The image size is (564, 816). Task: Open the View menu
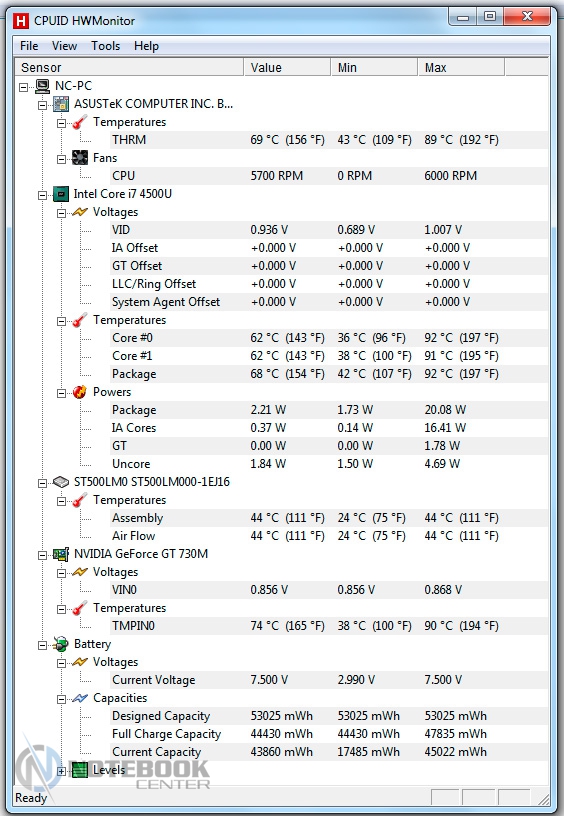65,46
